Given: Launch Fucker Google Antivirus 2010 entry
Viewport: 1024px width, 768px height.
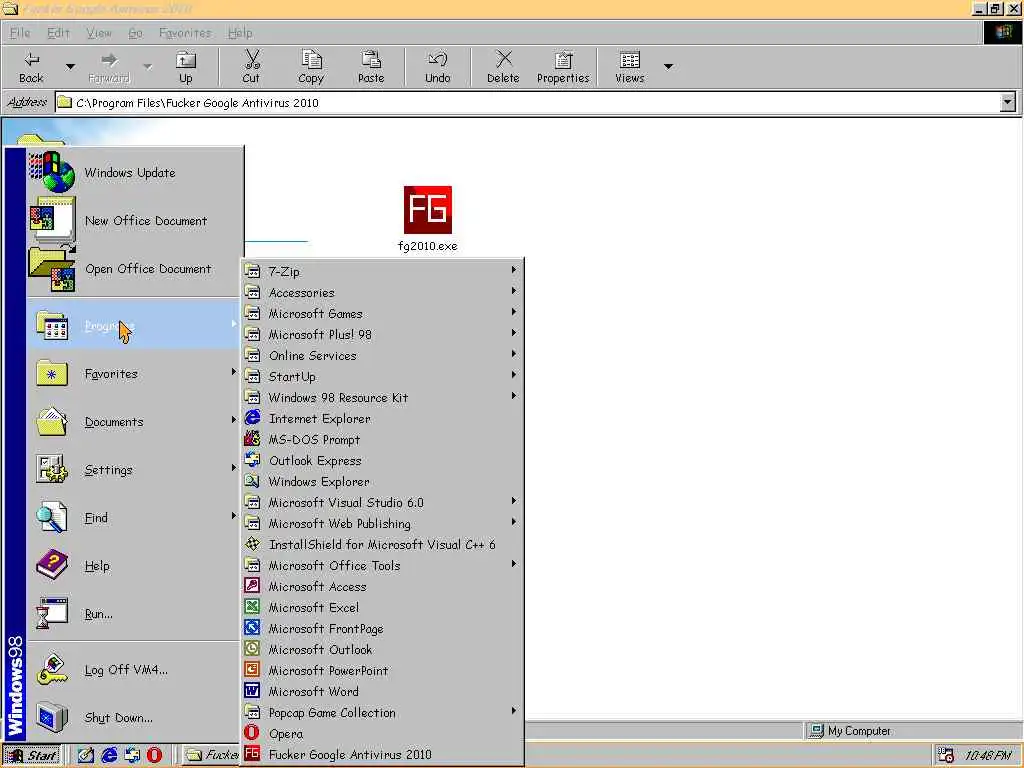Looking at the screenshot, I should point(382,754).
